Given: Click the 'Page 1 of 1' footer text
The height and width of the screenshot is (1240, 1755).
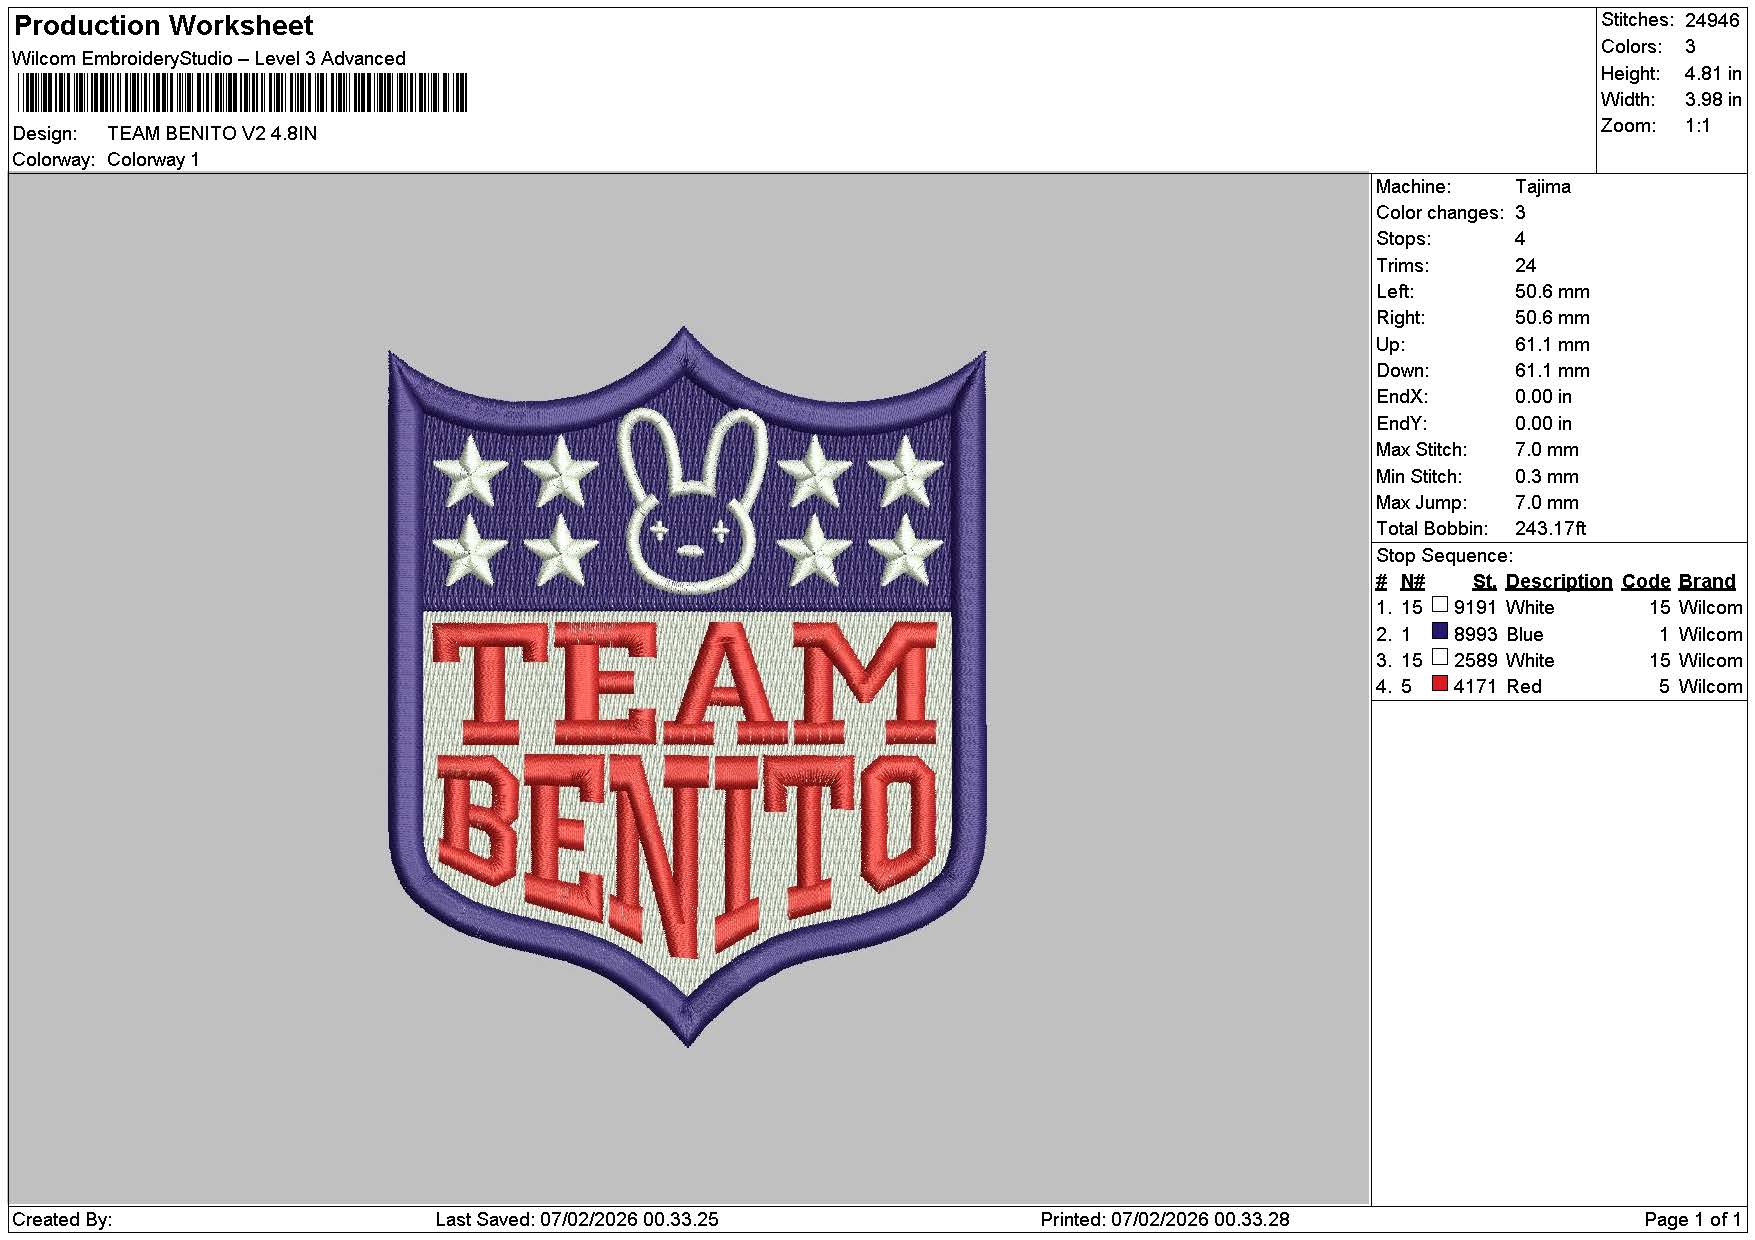Looking at the screenshot, I should (x=1692, y=1219).
